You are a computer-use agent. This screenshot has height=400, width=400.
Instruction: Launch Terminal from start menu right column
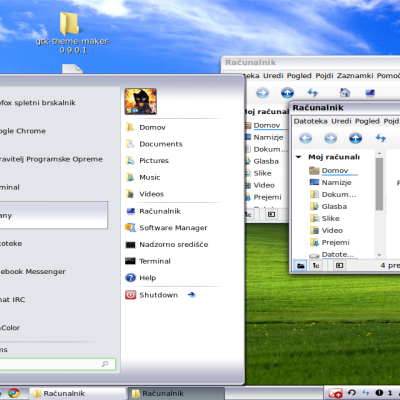[148, 261]
